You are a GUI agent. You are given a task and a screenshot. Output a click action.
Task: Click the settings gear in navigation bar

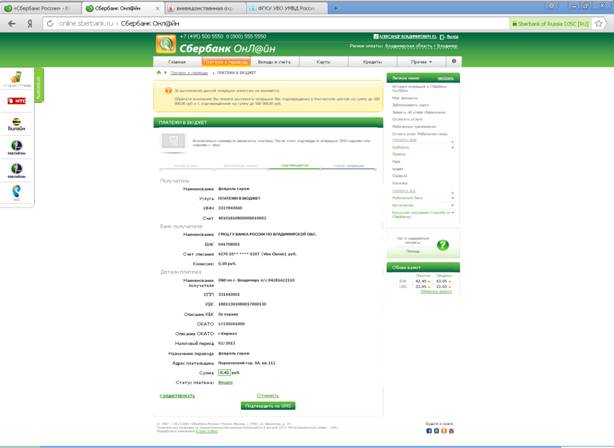(455, 62)
